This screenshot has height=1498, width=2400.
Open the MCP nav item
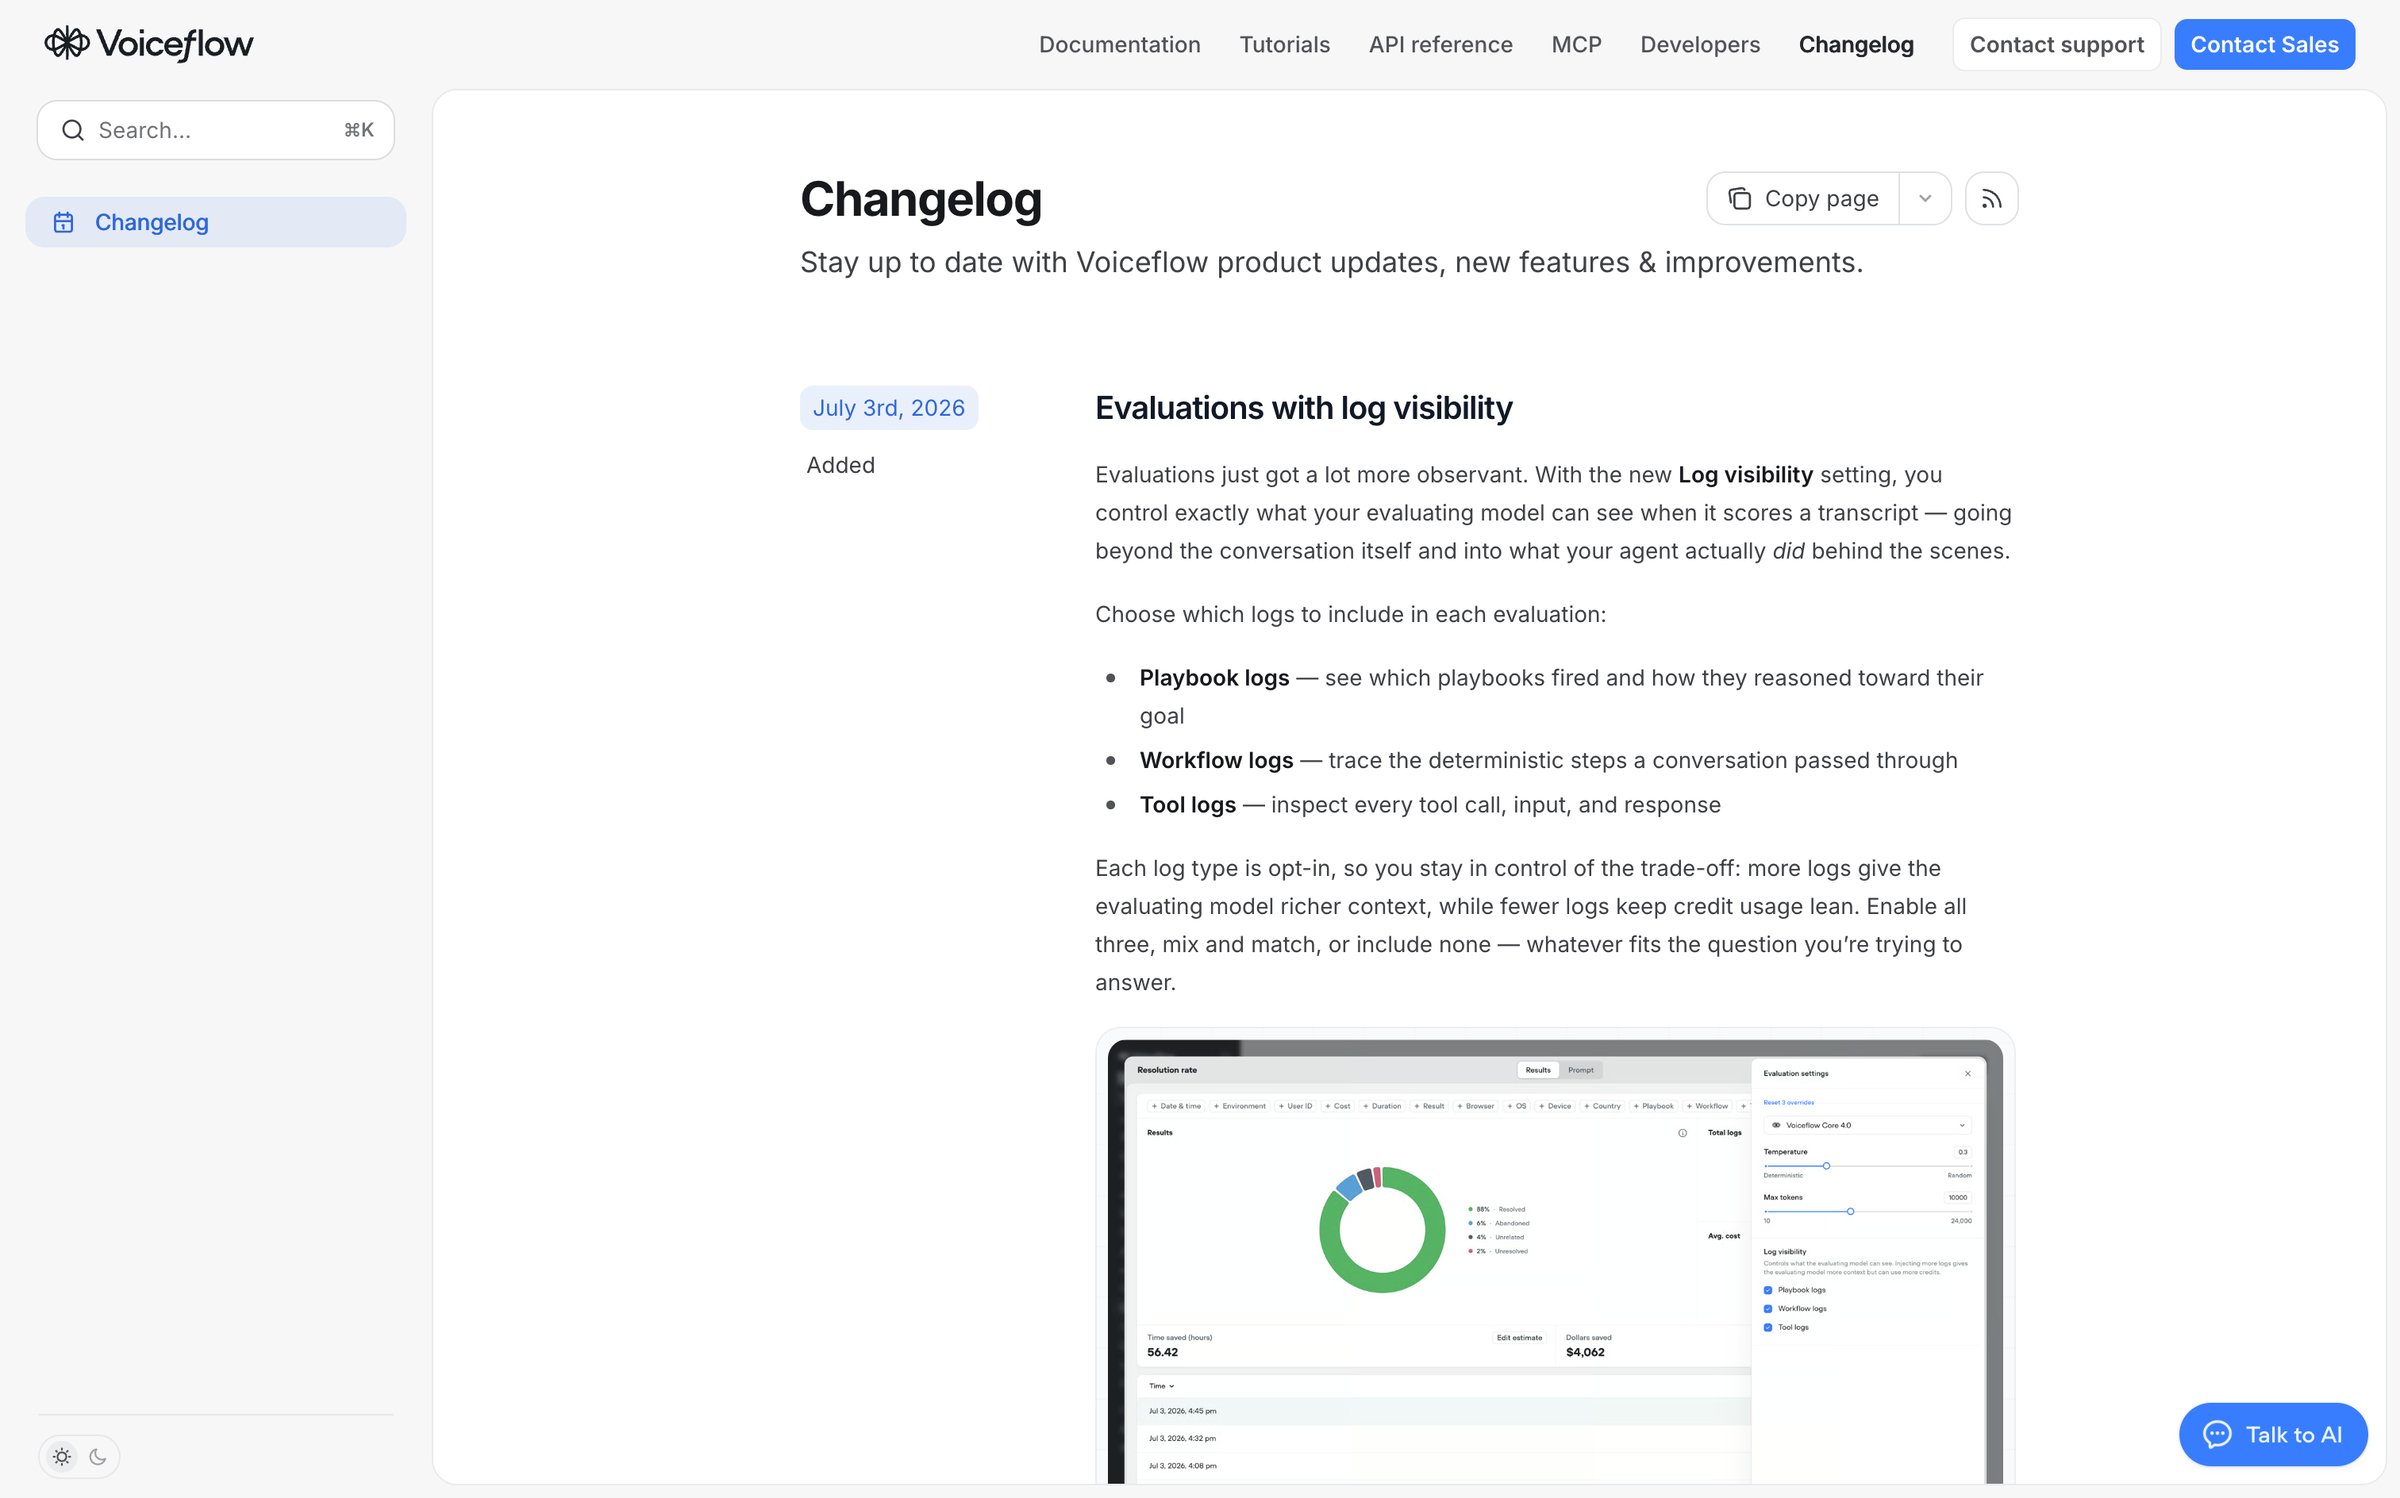point(1576,44)
